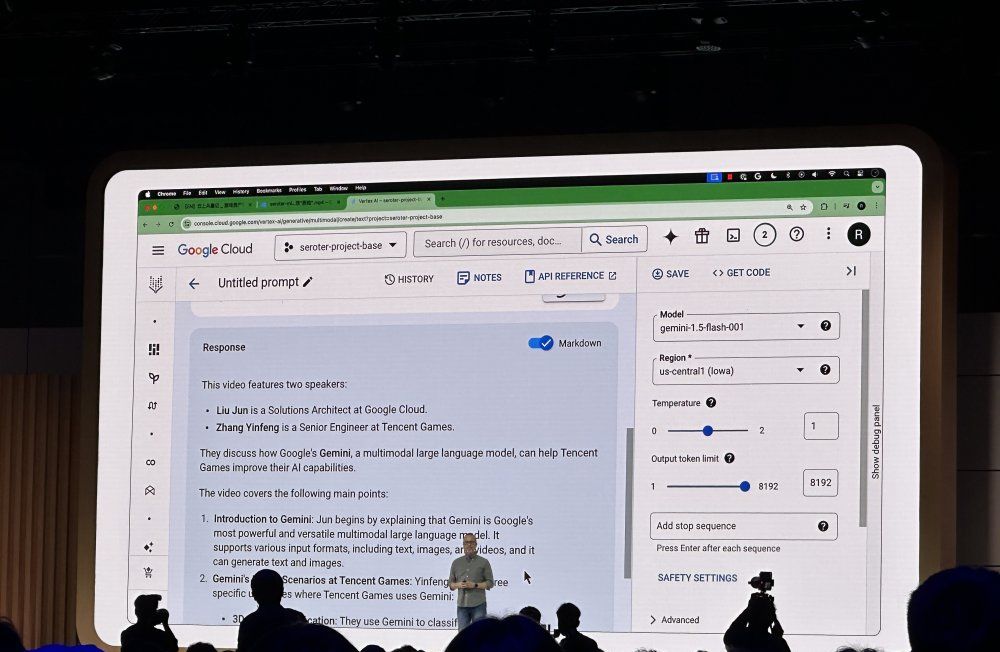Click the macOS Wi-Fi status icon
The image size is (1000, 652).
(x=831, y=174)
